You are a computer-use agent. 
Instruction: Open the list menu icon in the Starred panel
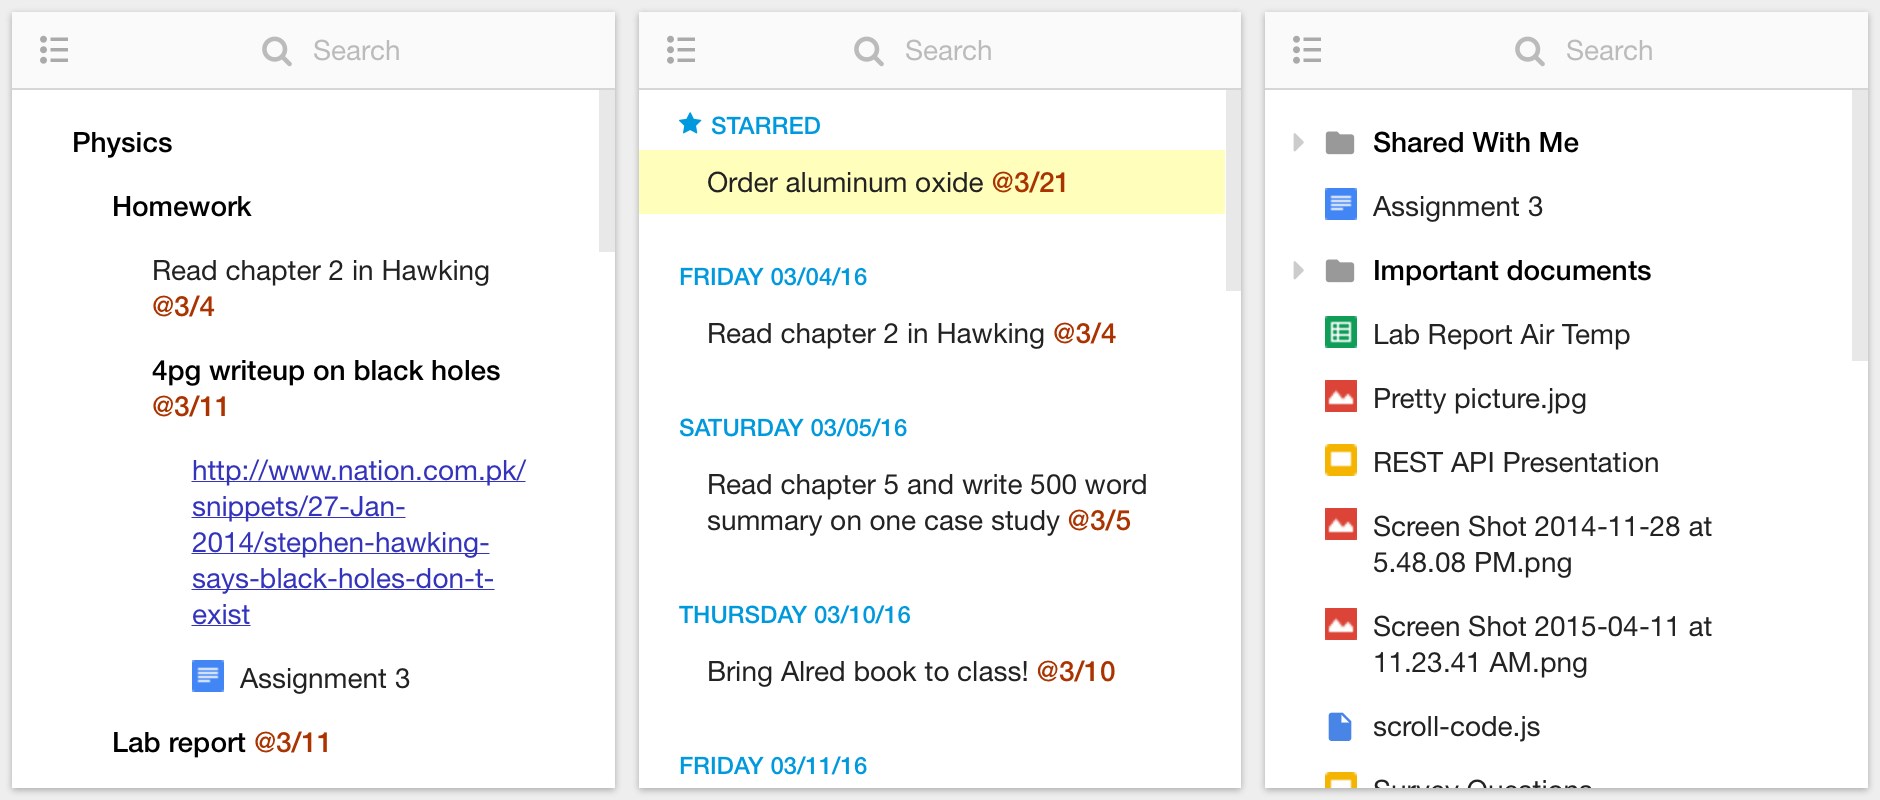click(x=681, y=50)
